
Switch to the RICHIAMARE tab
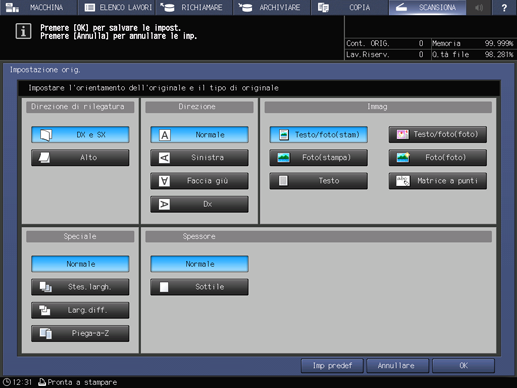(194, 7)
